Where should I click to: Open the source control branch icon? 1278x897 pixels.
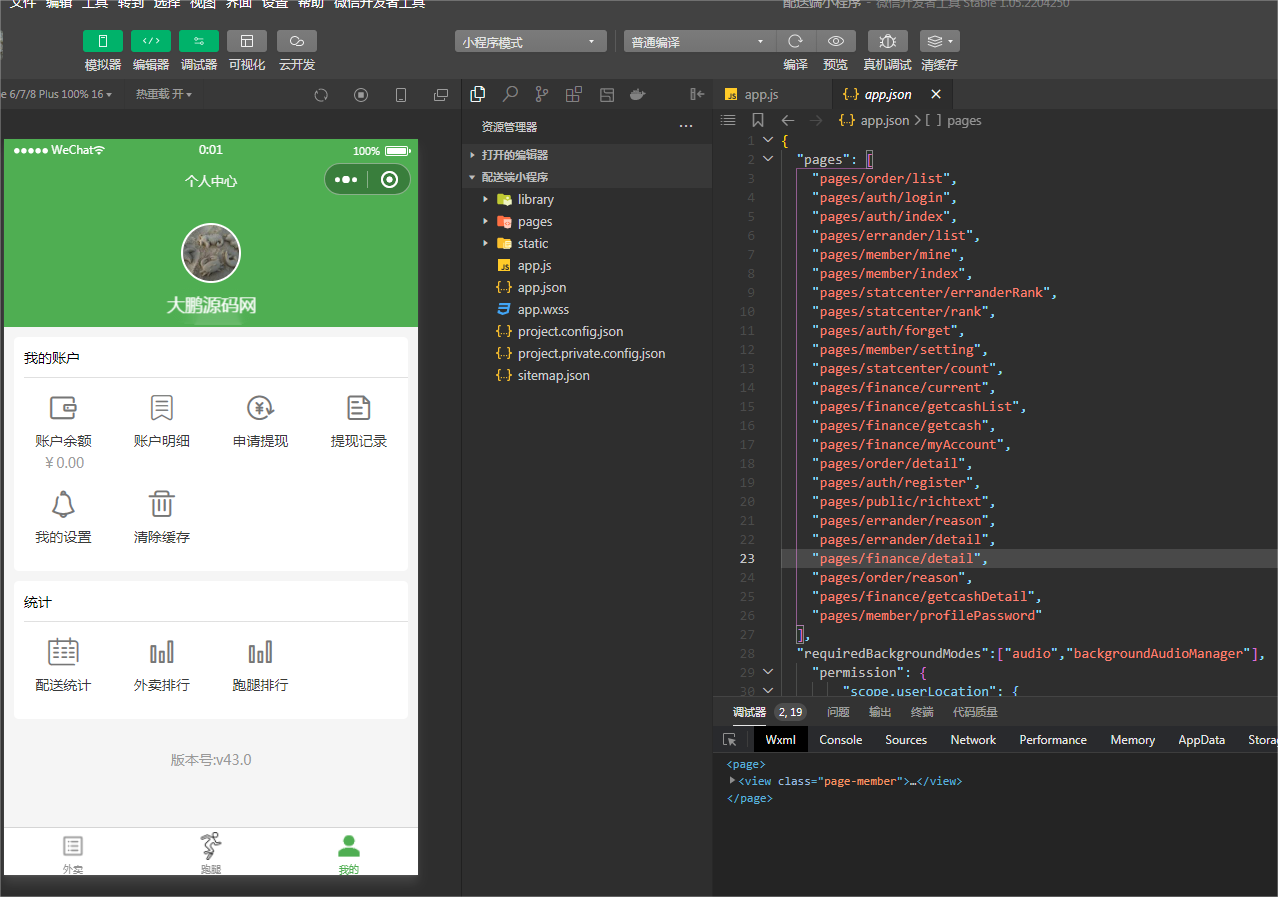point(541,94)
